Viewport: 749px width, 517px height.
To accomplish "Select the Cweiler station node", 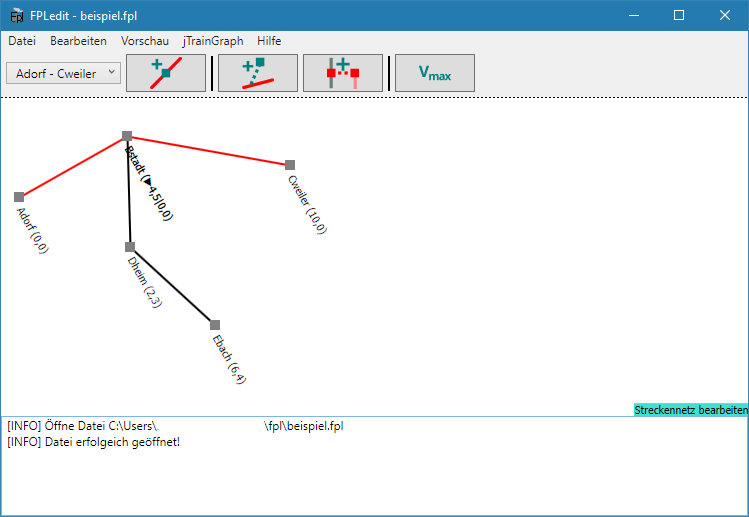I will 290,165.
